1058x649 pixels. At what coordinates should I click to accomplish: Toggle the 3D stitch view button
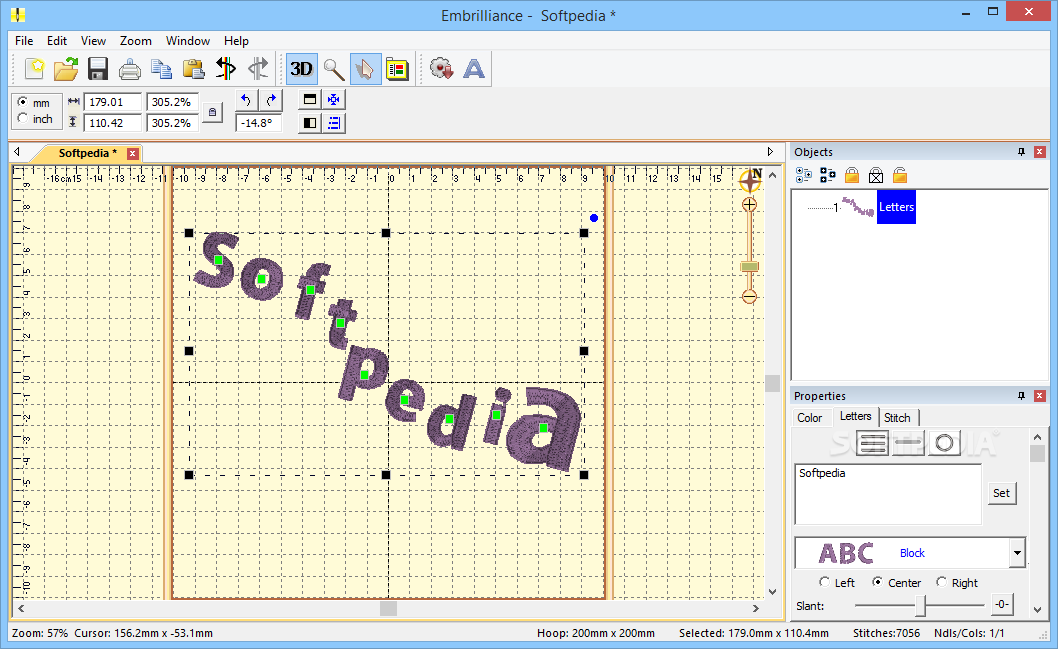tap(302, 69)
